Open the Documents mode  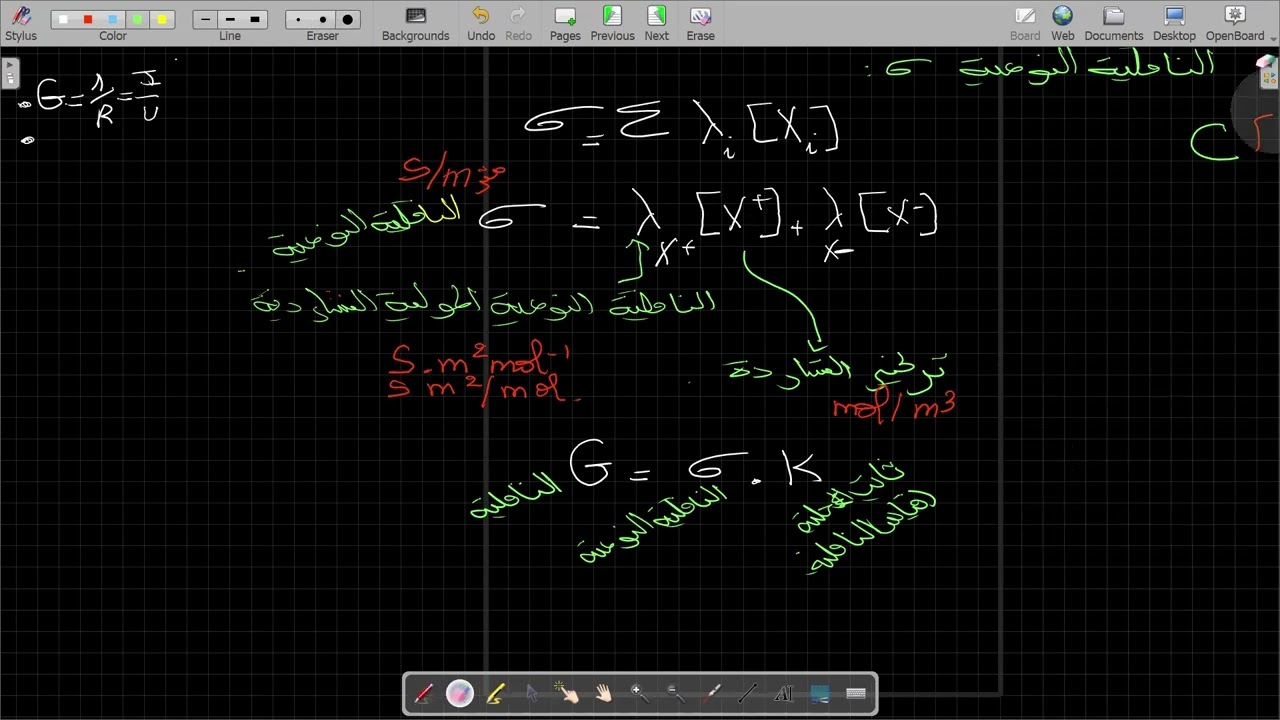(x=1113, y=23)
